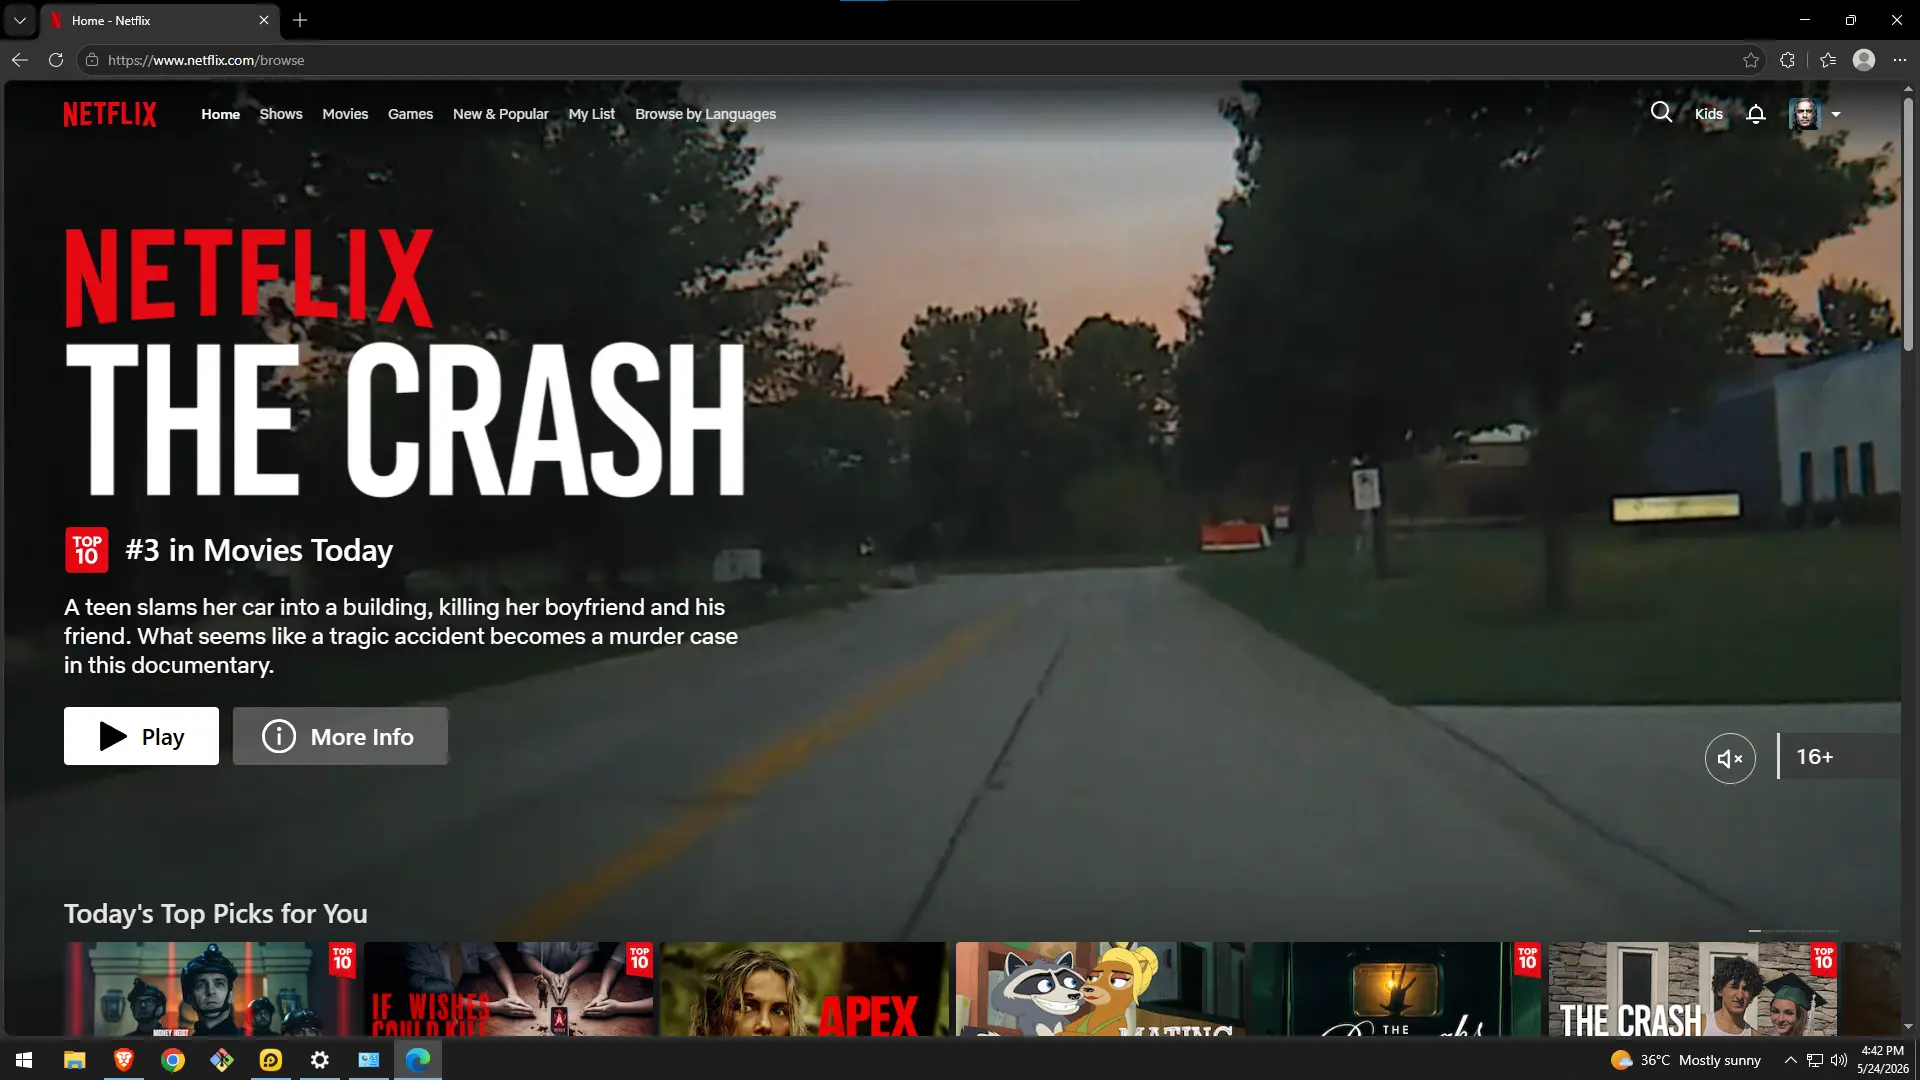
Task: Open the Home navigation item
Action: point(220,114)
